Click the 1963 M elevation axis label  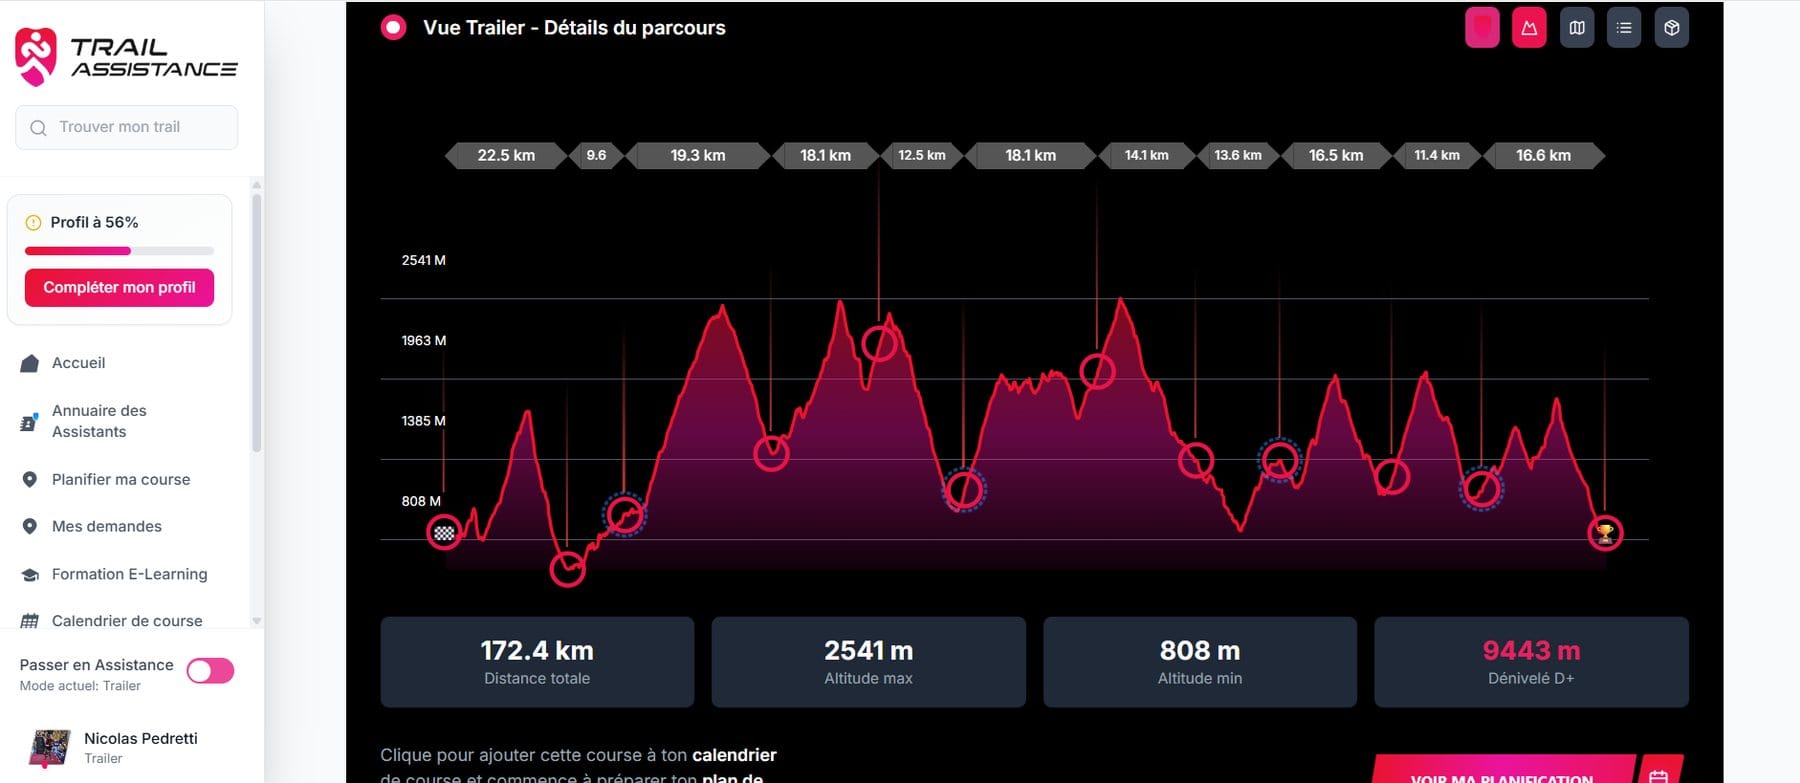(424, 341)
